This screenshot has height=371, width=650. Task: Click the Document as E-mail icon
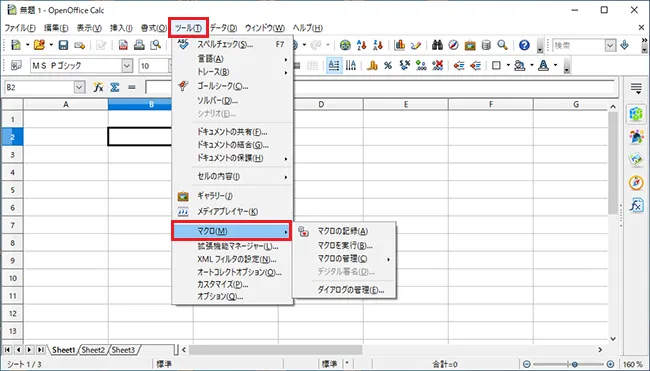[80, 45]
